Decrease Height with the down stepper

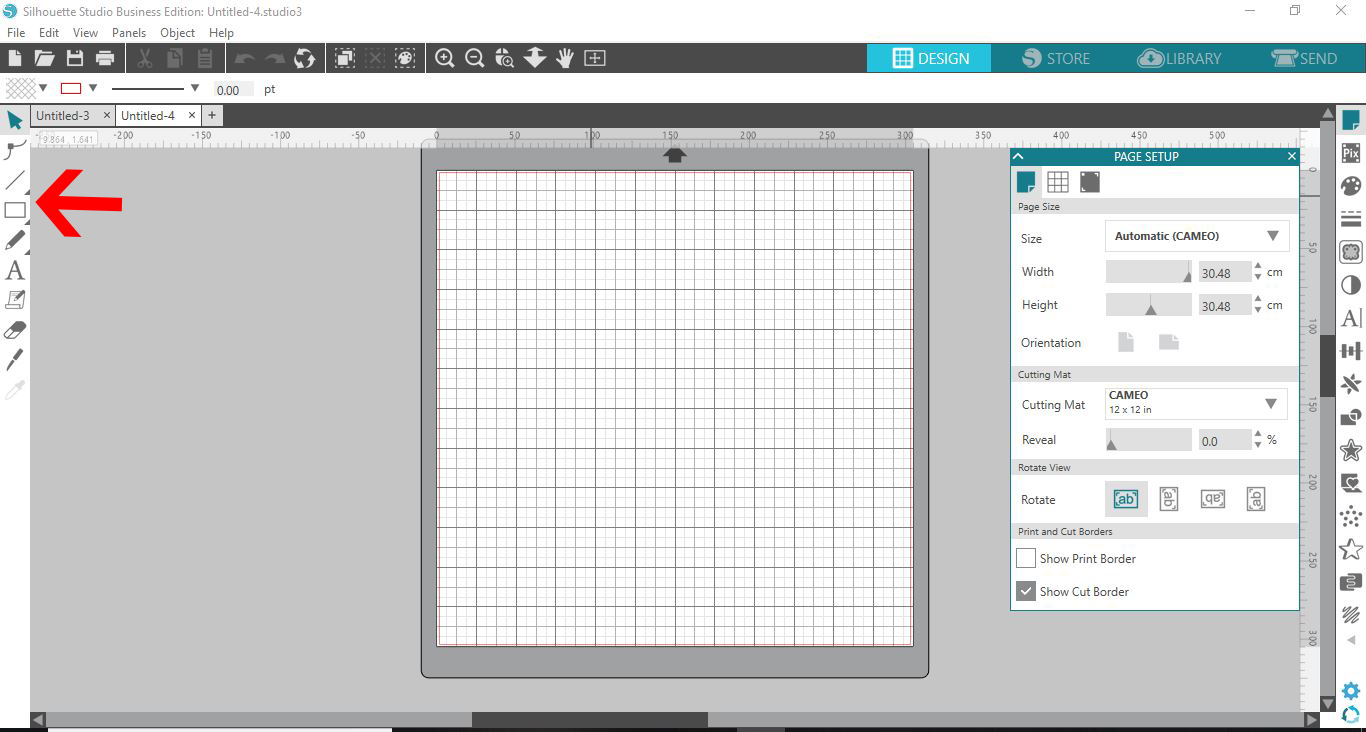pos(1258,310)
